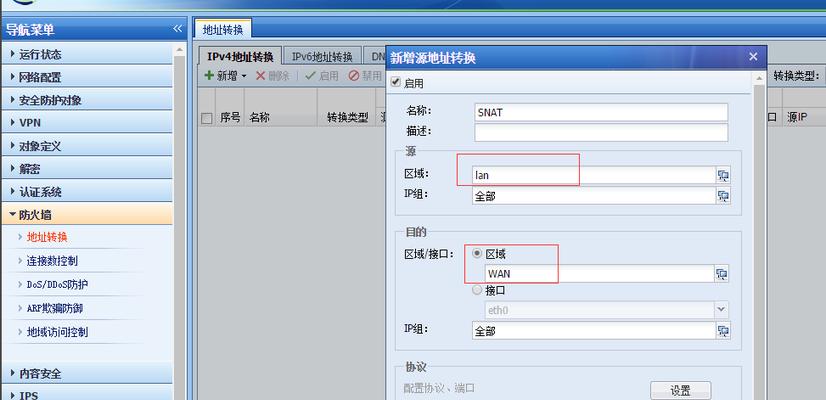826x400 pixels.
Task: Collapse the navigation menu with the double chevron
Action: 178,28
